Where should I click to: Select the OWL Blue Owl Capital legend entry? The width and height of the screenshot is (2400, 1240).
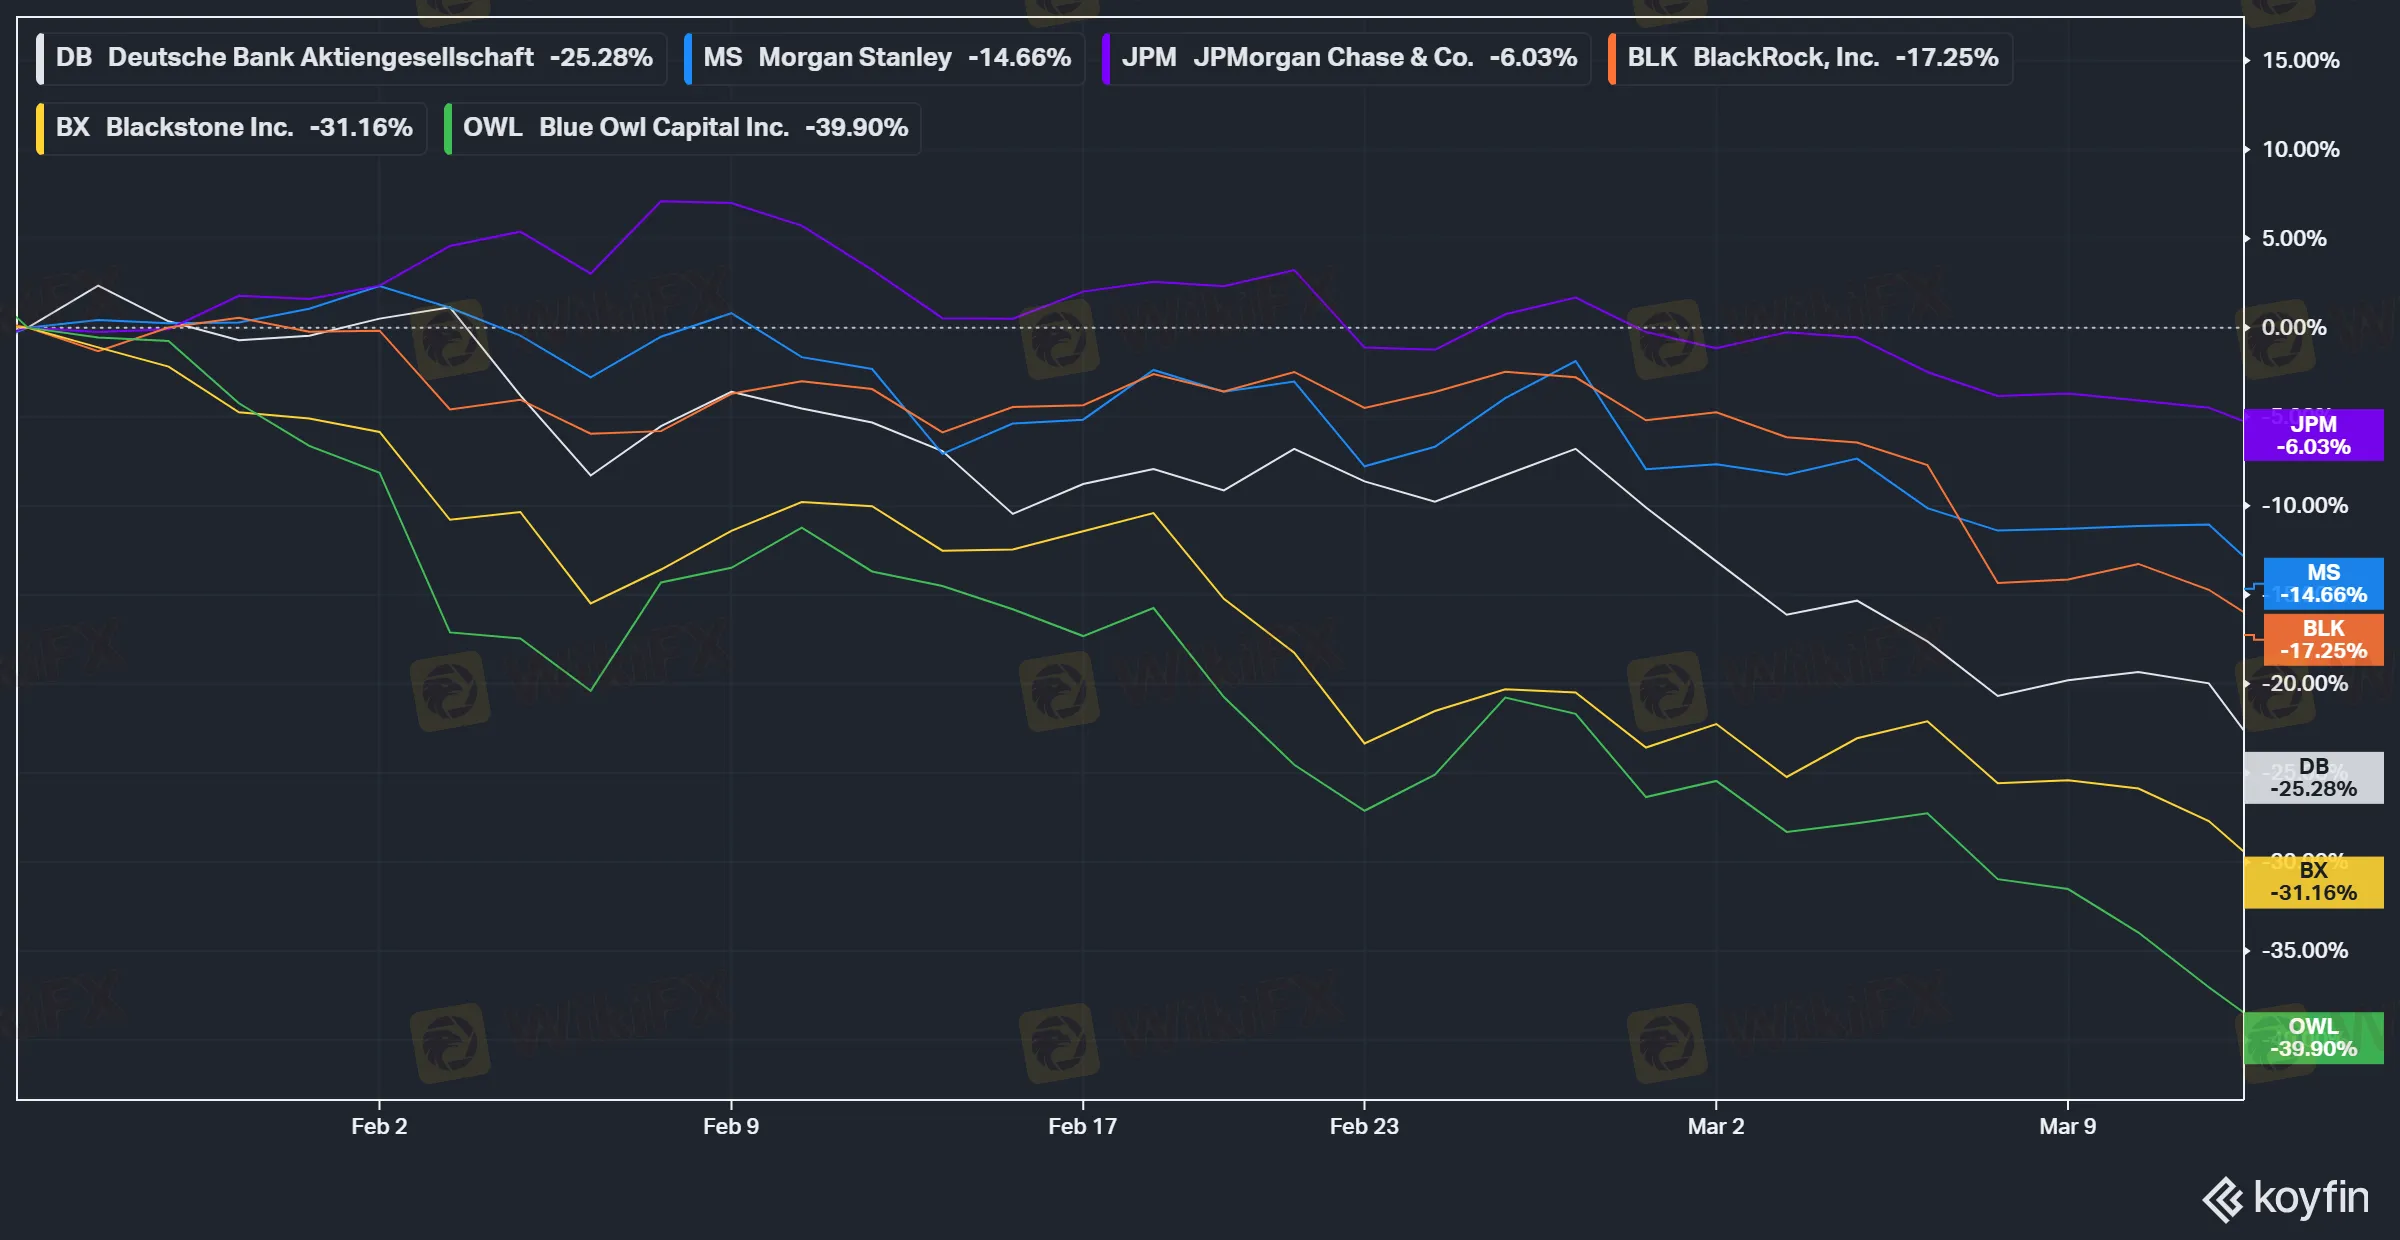[x=683, y=127]
